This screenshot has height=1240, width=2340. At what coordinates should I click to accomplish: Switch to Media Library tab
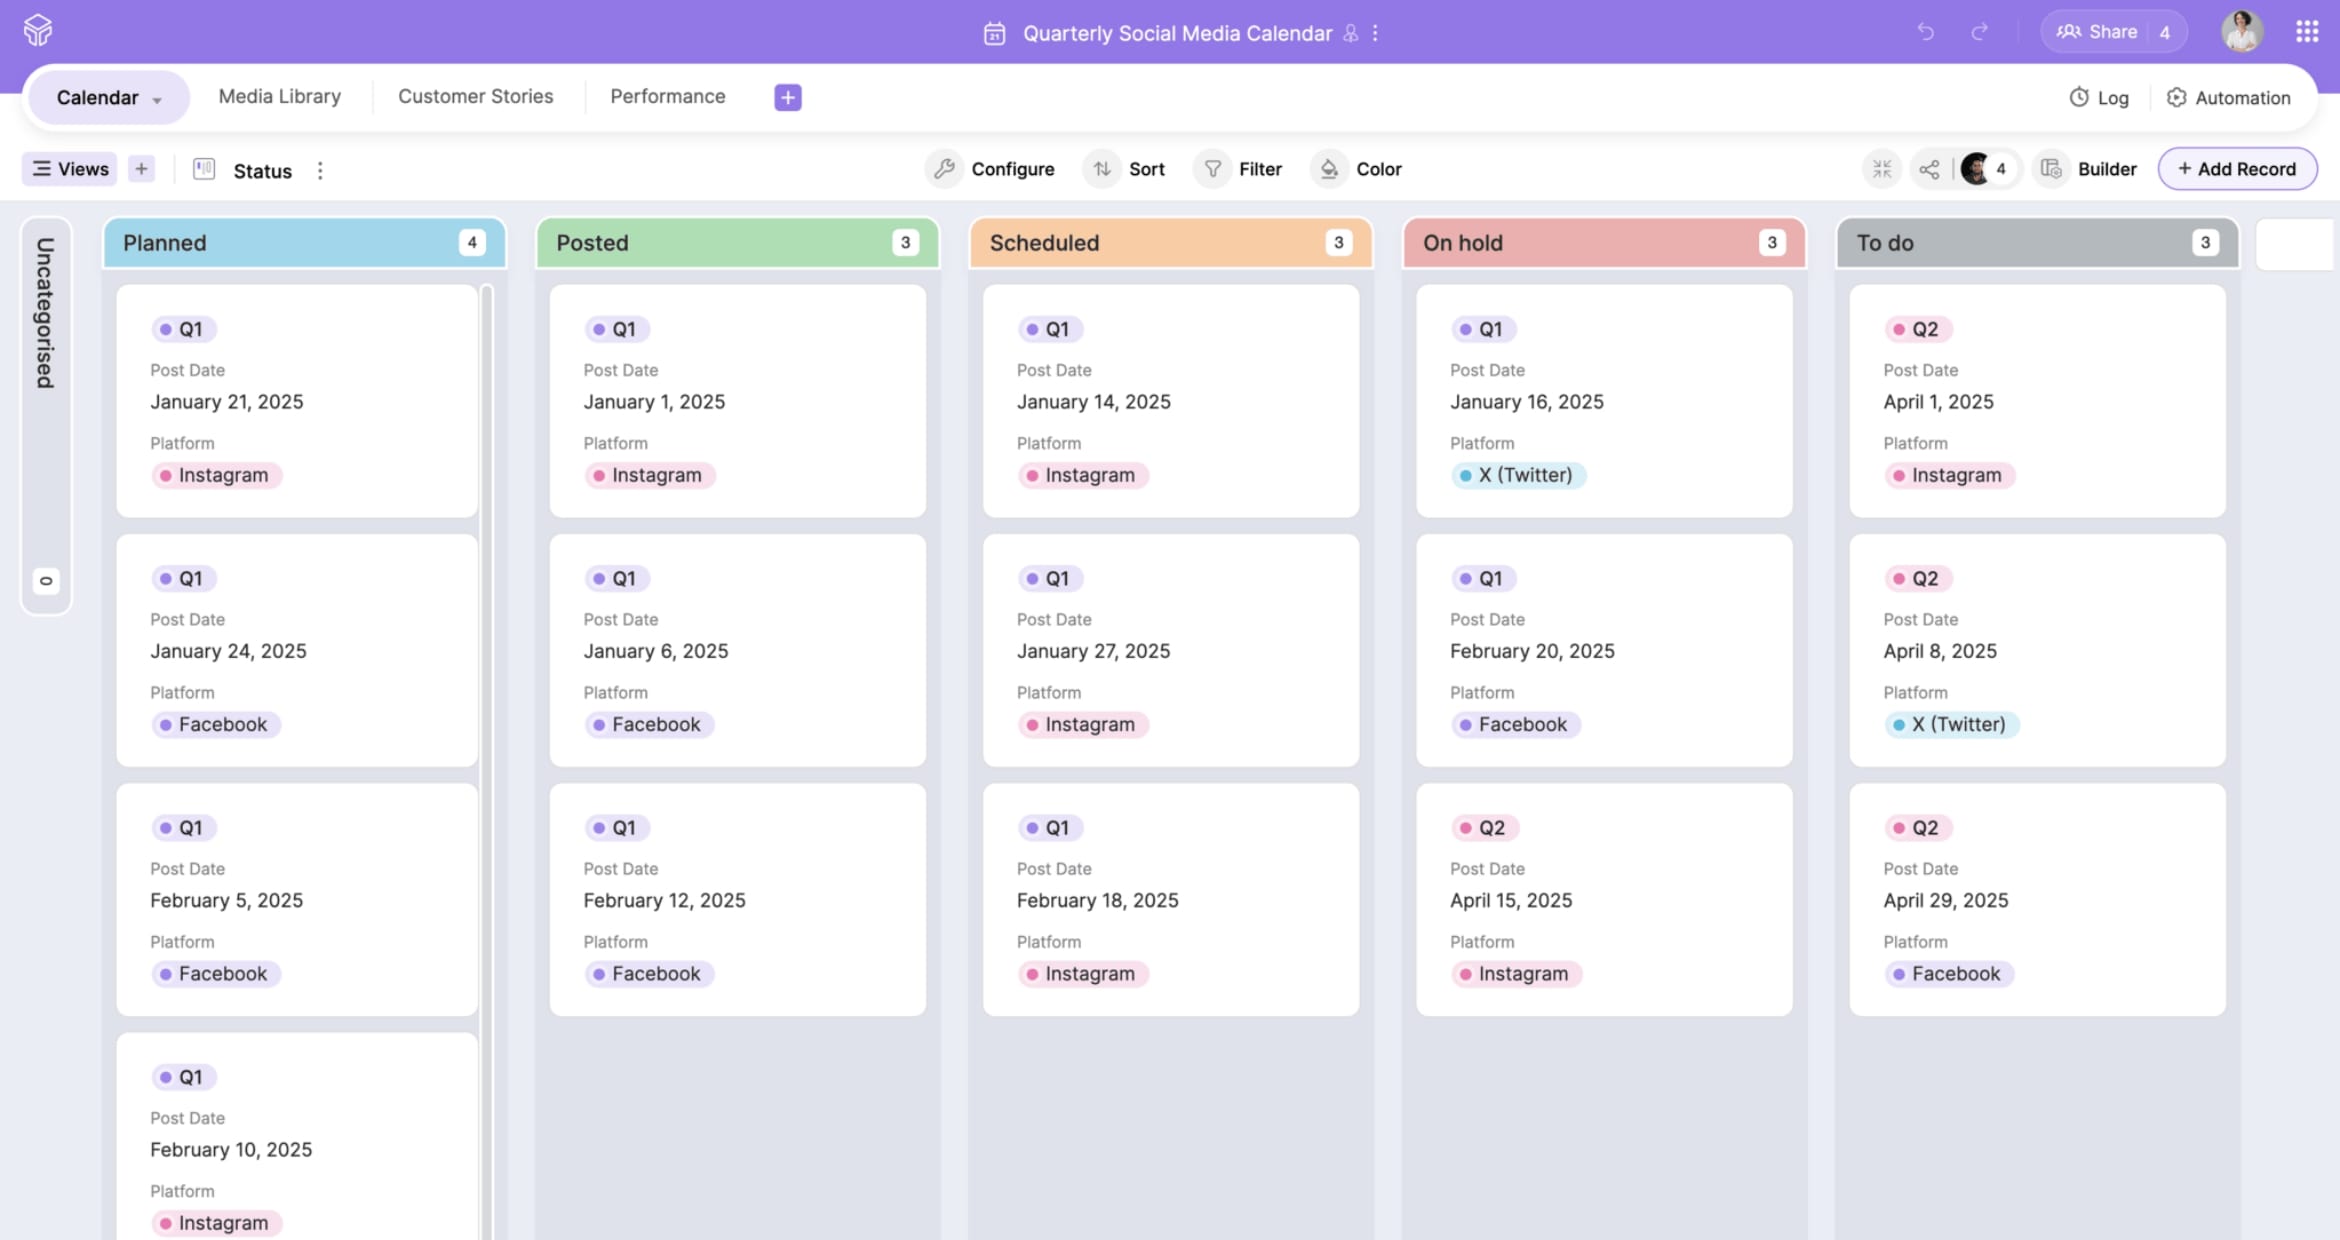[x=280, y=96]
